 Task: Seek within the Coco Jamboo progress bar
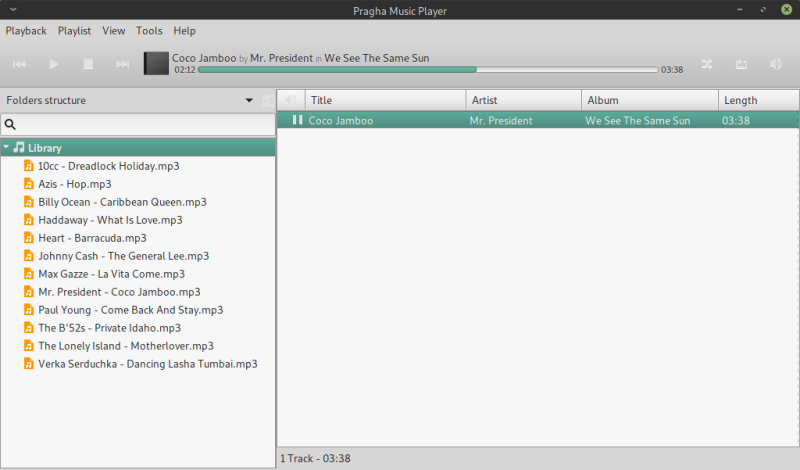point(428,69)
